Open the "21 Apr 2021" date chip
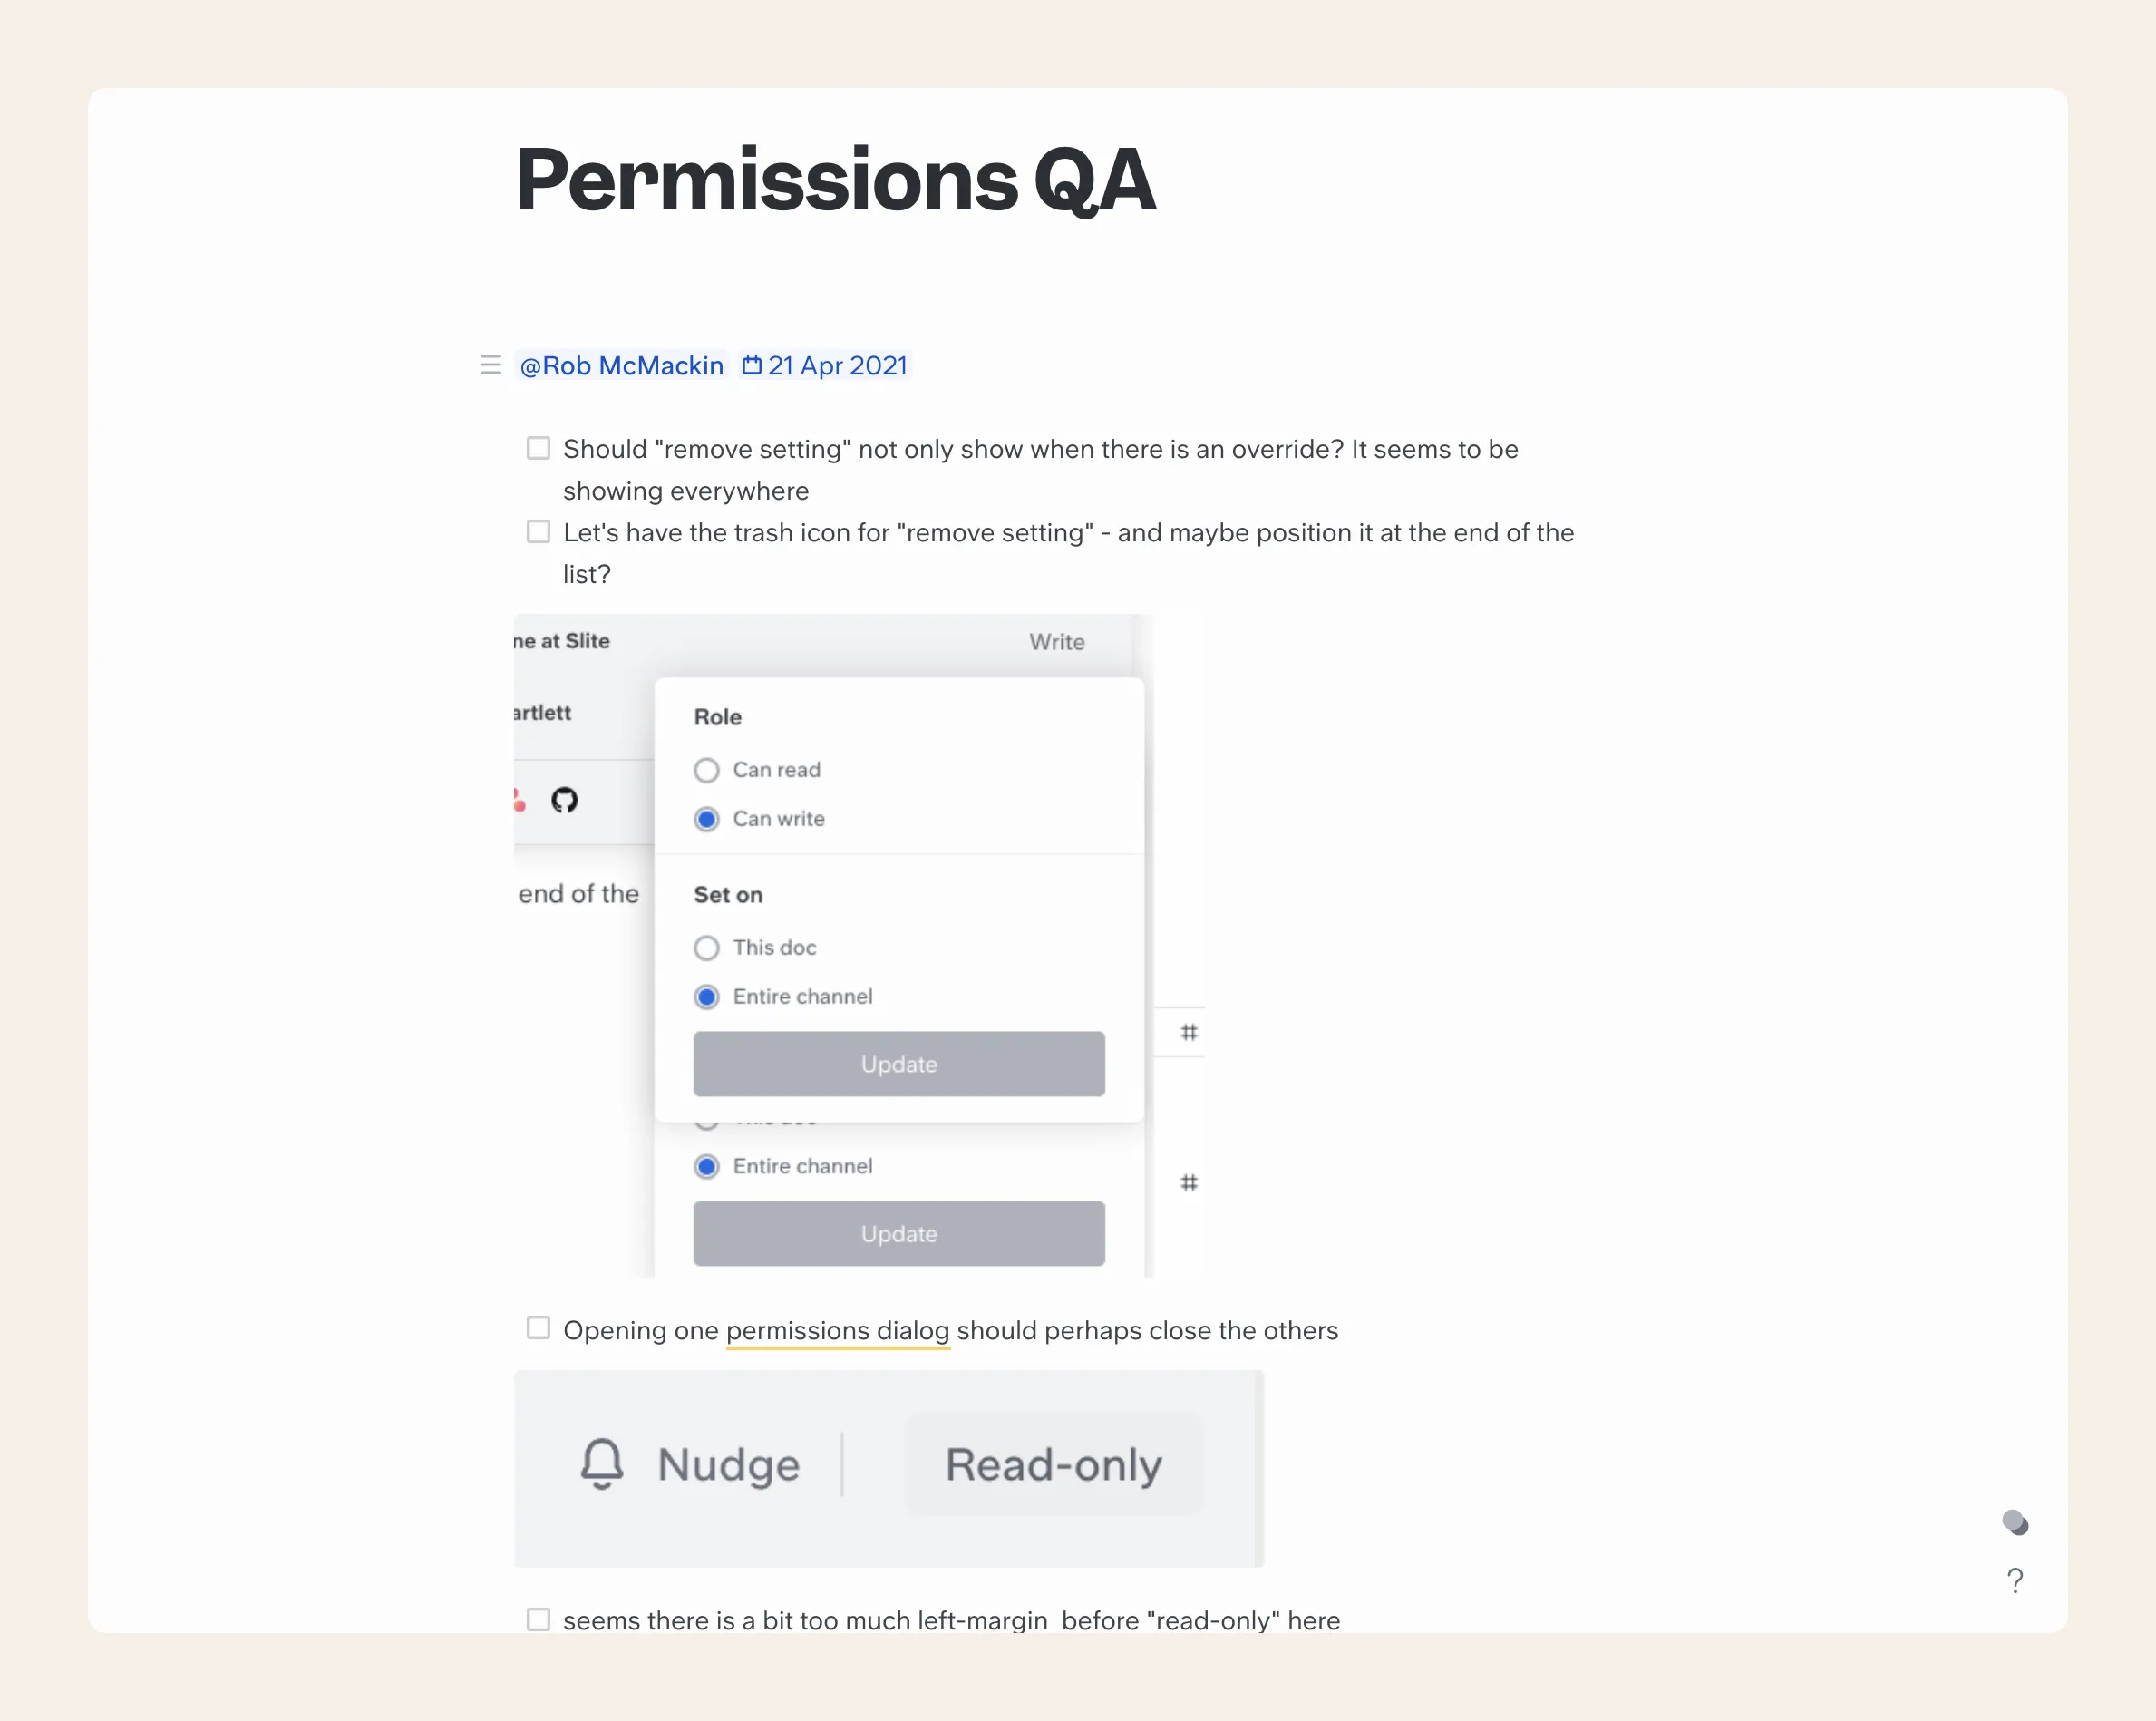Viewport: 2156px width, 1721px height. (x=837, y=366)
